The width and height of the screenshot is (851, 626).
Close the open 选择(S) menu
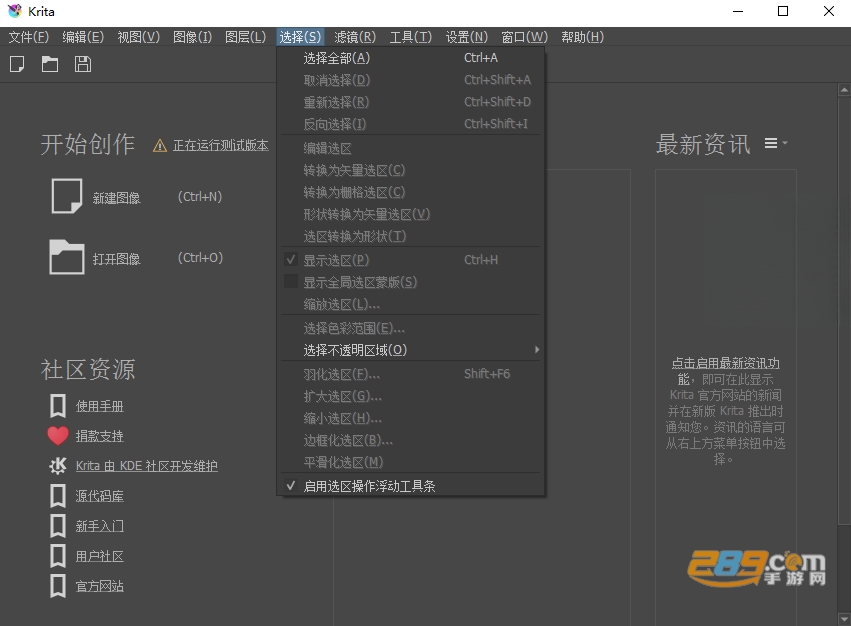pos(300,37)
